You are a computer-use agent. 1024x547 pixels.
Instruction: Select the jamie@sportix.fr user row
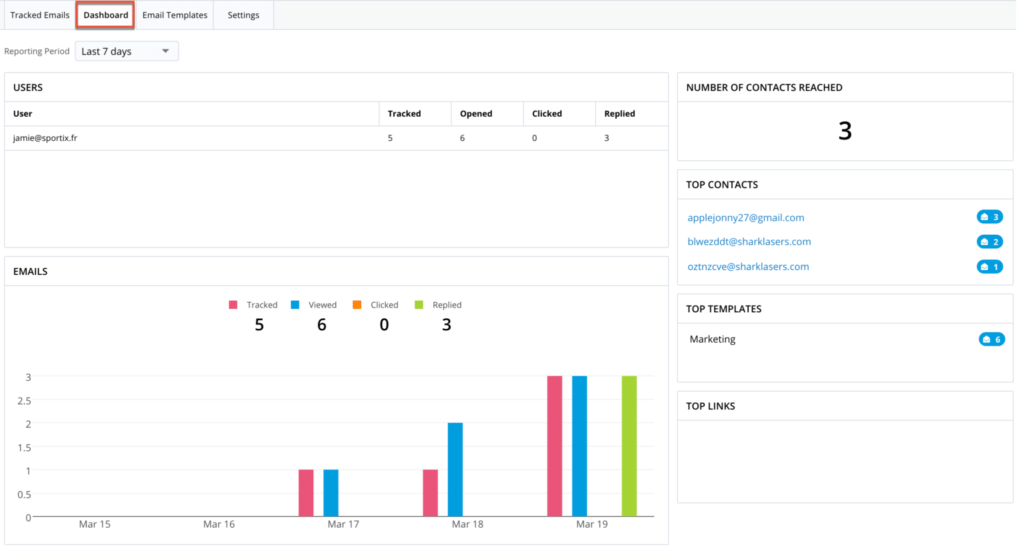[336, 138]
